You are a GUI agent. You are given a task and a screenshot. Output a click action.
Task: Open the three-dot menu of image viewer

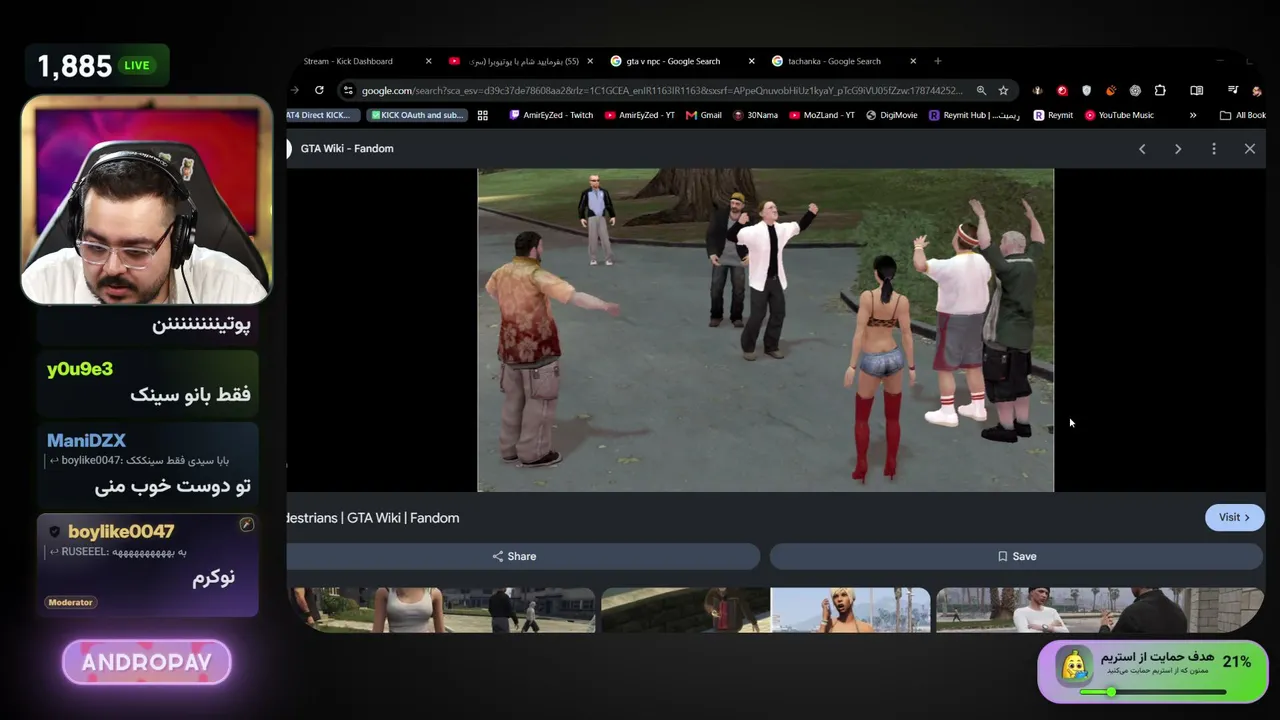click(x=1214, y=149)
